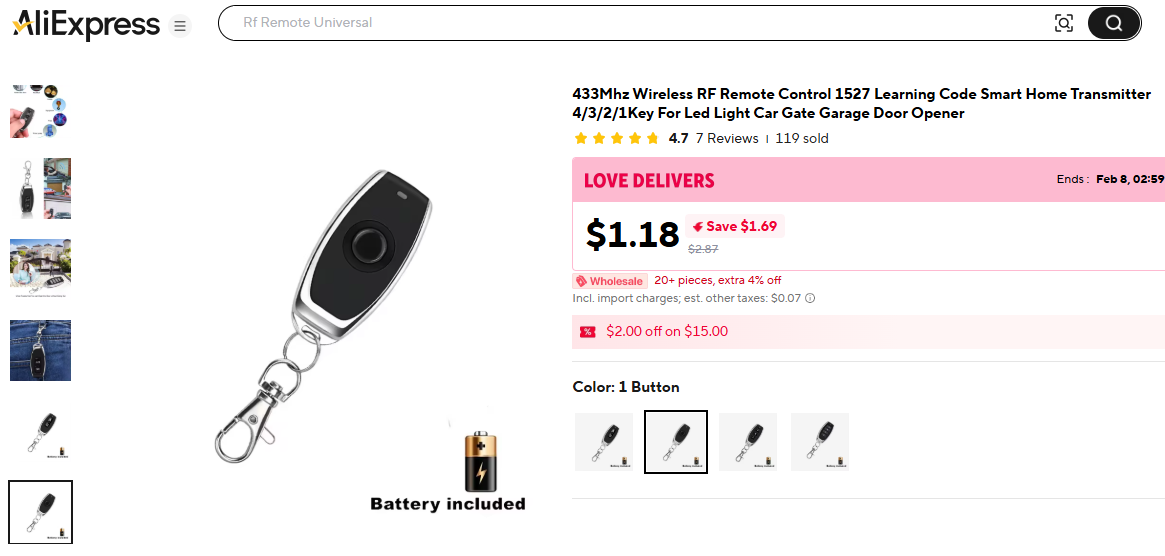This screenshot has width=1165, height=556.
Task: Select the fourth color variant thumbnail
Action: 820,441
